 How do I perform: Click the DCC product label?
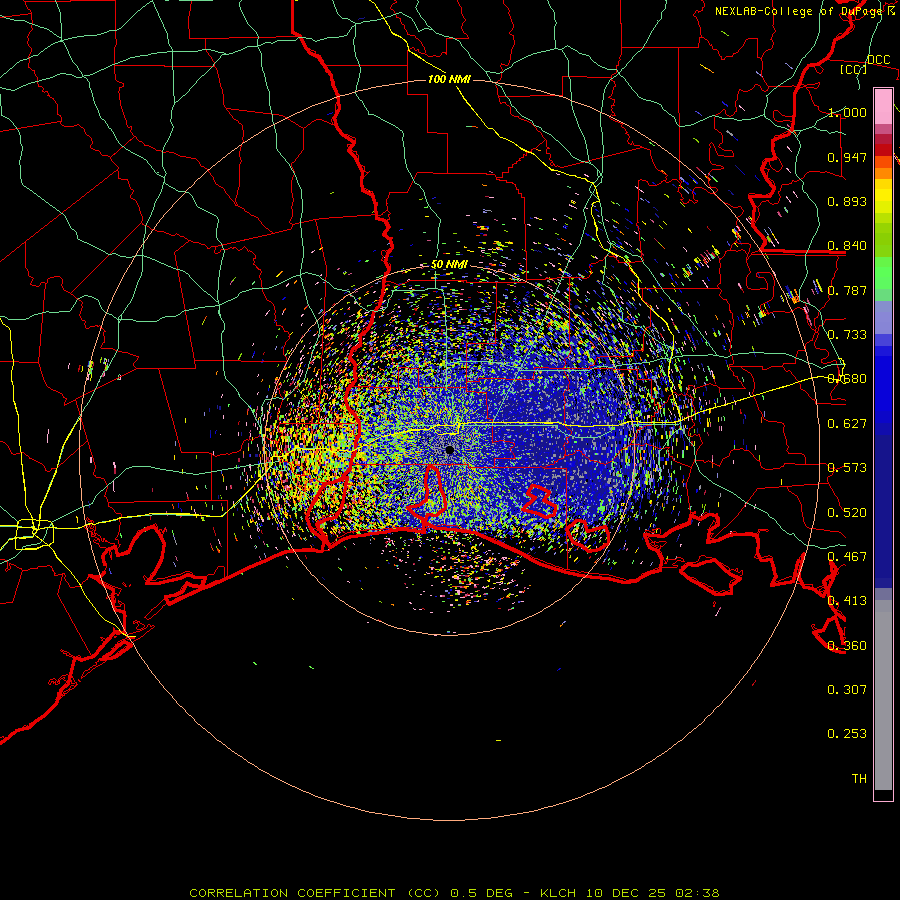[878, 60]
